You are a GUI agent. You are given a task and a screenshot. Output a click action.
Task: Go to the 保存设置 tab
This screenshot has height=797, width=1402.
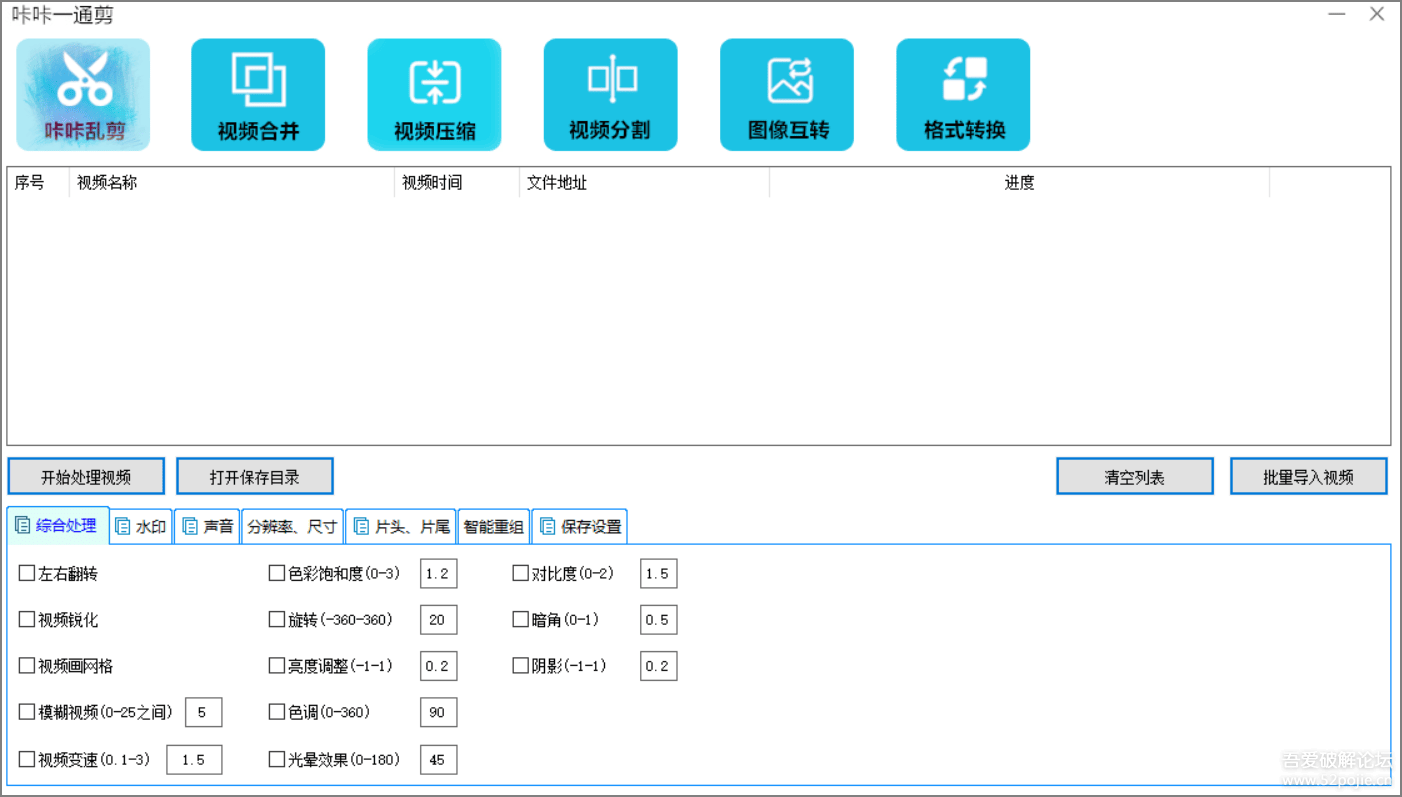pos(580,526)
